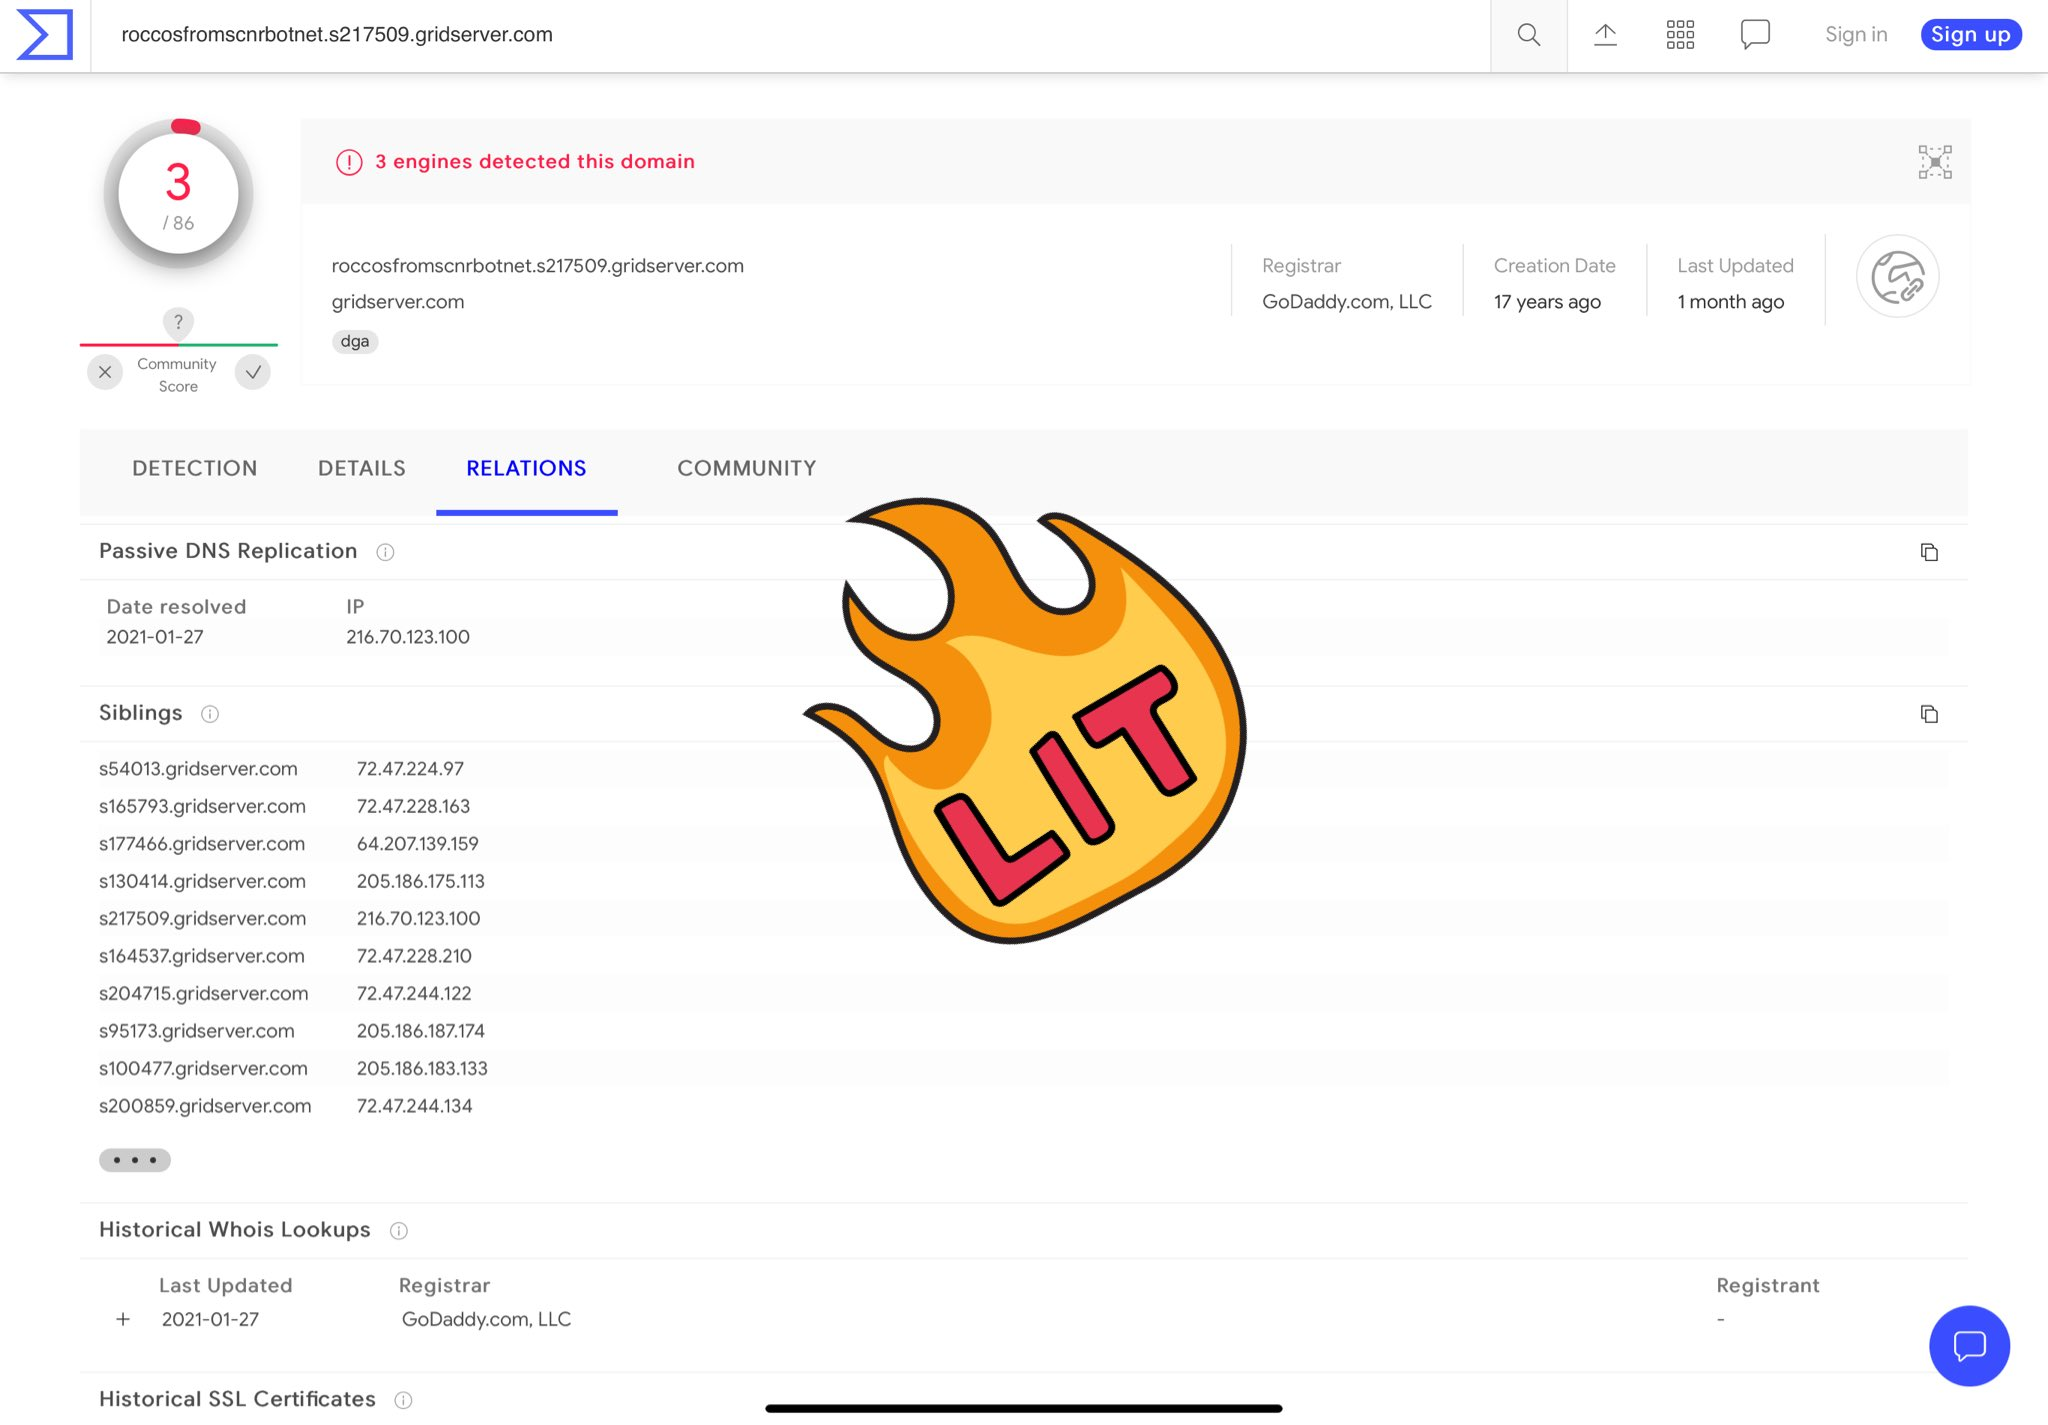This screenshot has height=1425, width=2048.
Task: Open the comments speech bubble icon
Action: point(1755,35)
